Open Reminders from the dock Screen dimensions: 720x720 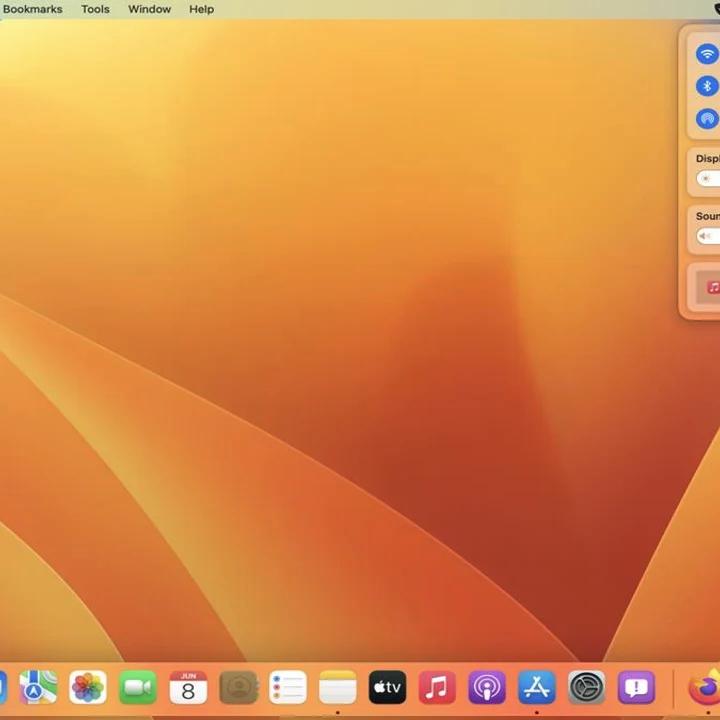(288, 687)
